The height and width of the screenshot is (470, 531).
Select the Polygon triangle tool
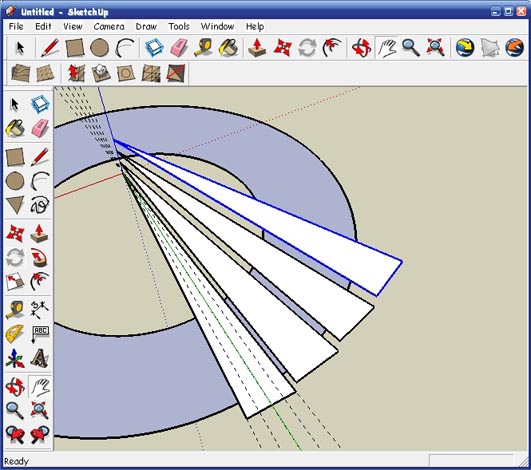click(x=15, y=205)
